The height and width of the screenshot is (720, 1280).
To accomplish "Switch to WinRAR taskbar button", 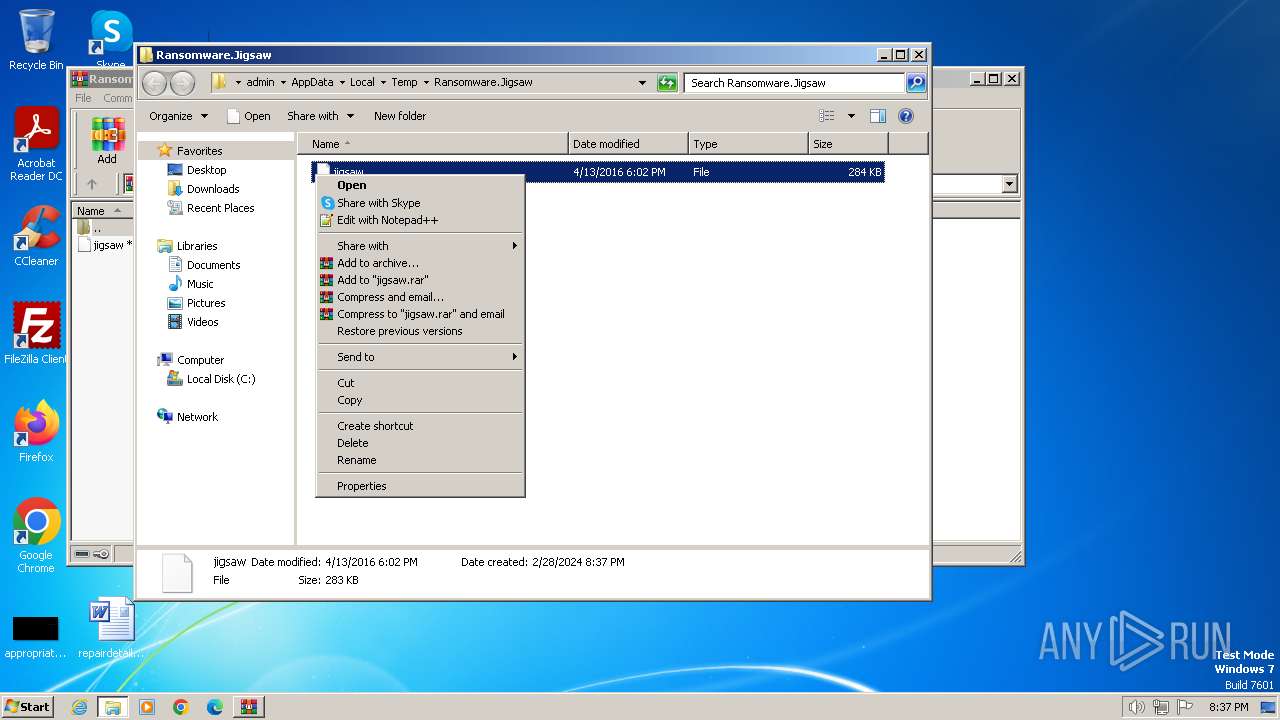I will (248, 707).
